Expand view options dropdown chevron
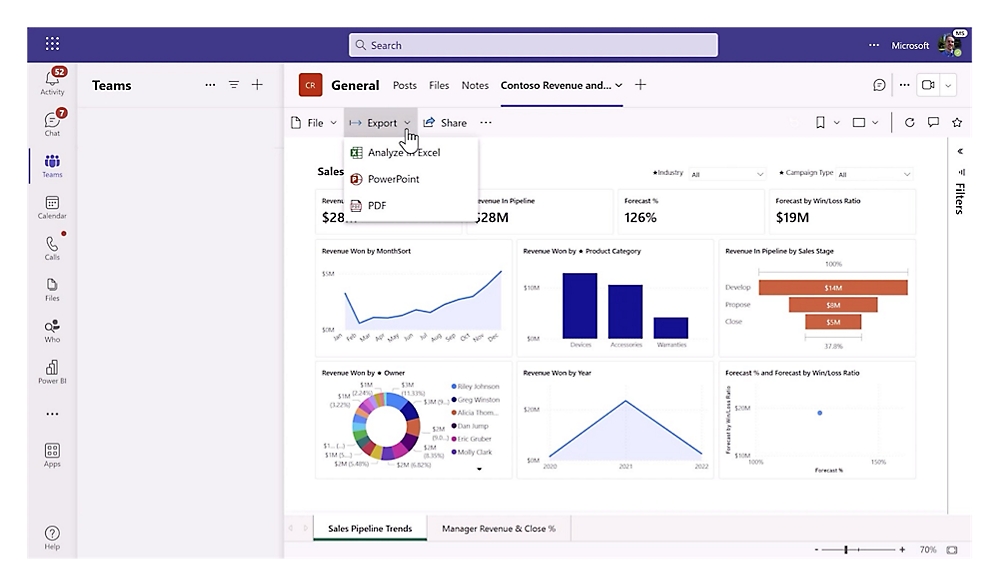Viewport: 1000px width, 586px height. pos(875,122)
